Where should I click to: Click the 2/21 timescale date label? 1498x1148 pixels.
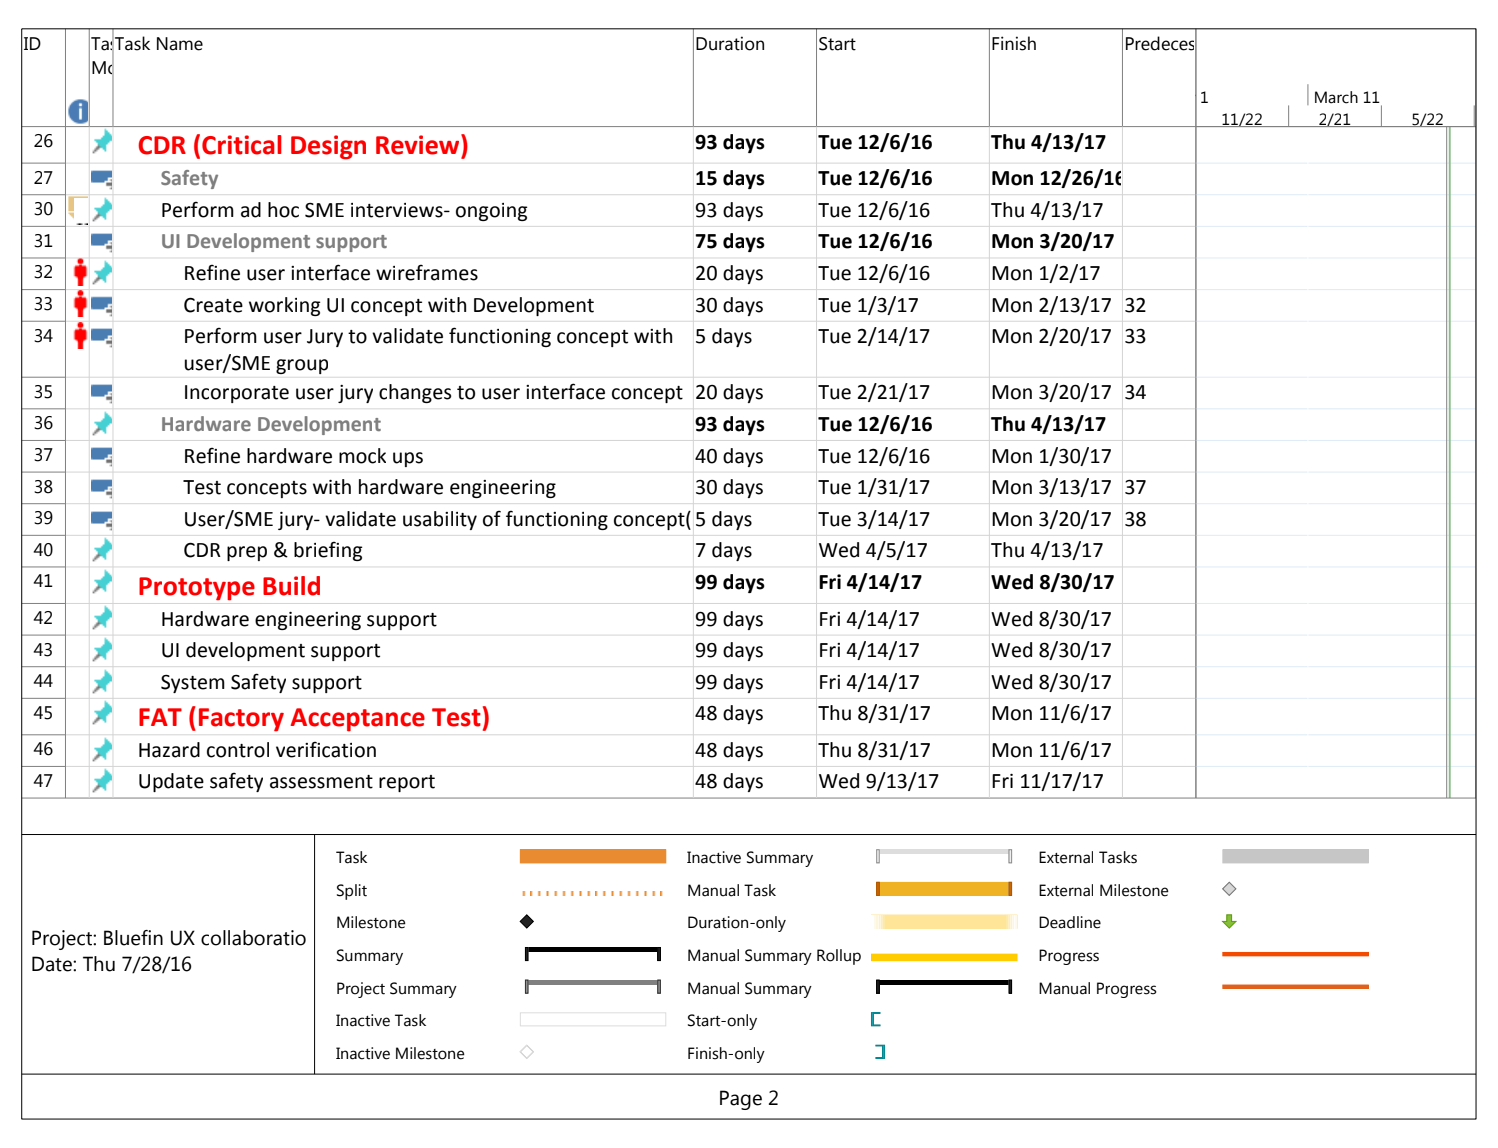(1334, 120)
